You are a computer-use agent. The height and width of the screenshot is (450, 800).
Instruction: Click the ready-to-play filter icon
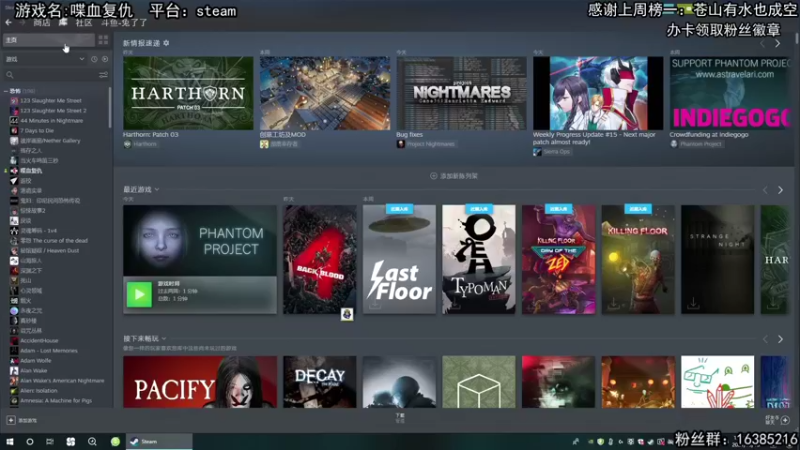point(105,59)
